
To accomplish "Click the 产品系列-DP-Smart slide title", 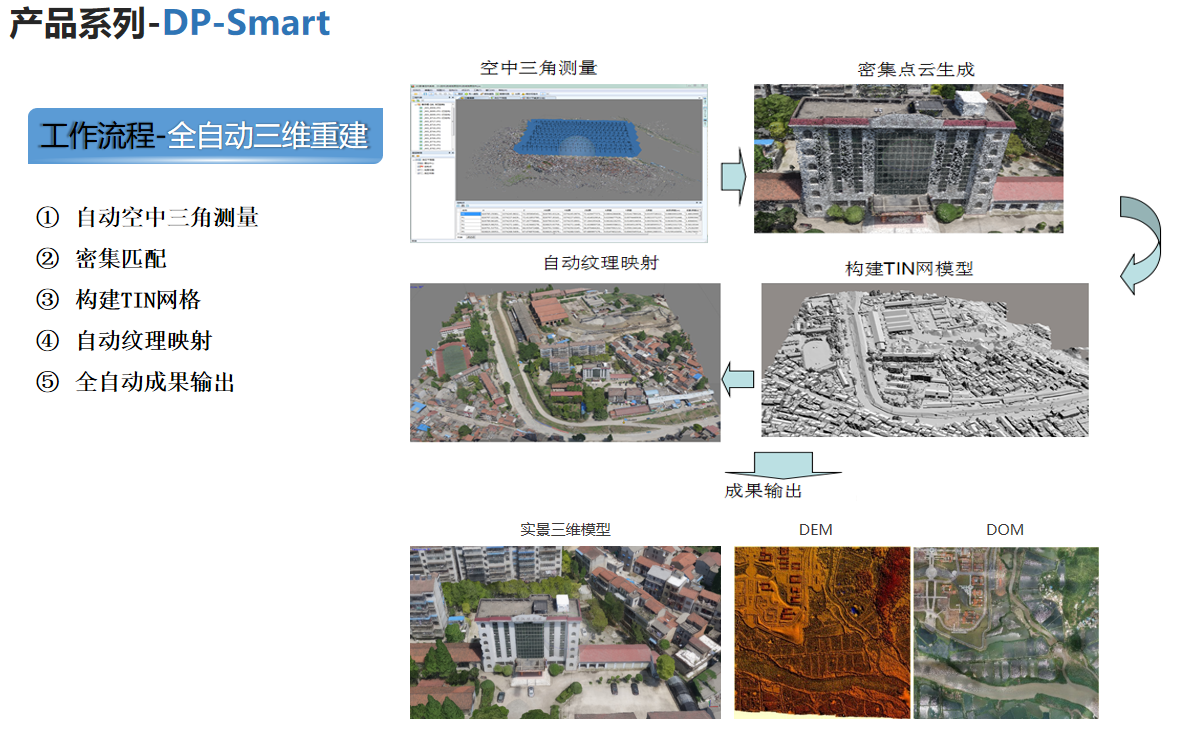I will [x=170, y=23].
